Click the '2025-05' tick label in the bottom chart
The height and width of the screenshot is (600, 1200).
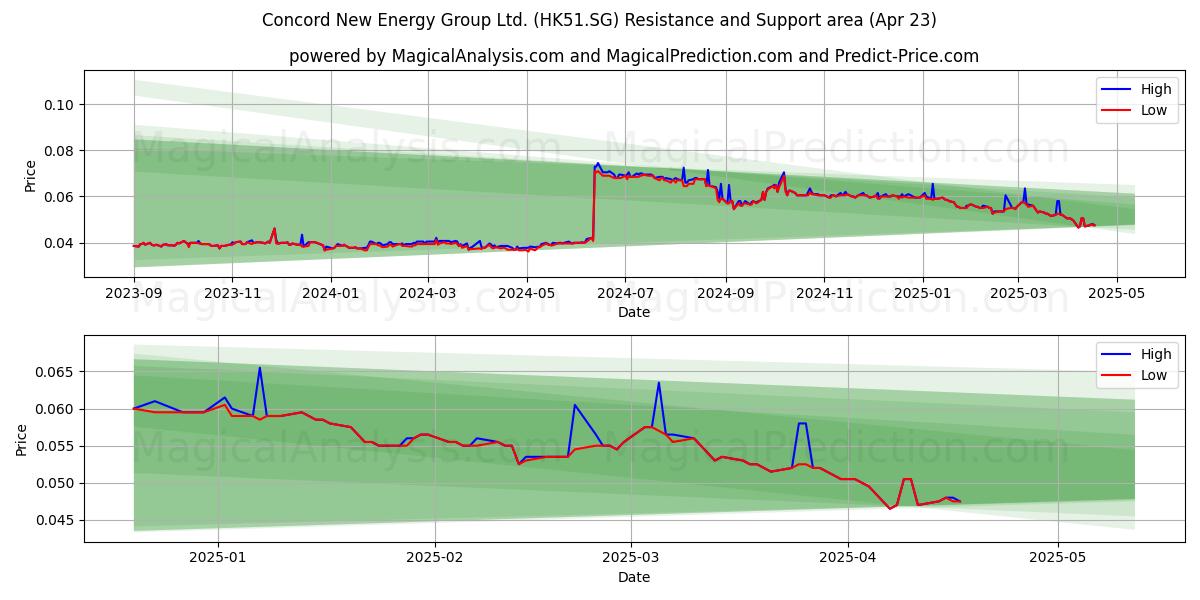1058,557
